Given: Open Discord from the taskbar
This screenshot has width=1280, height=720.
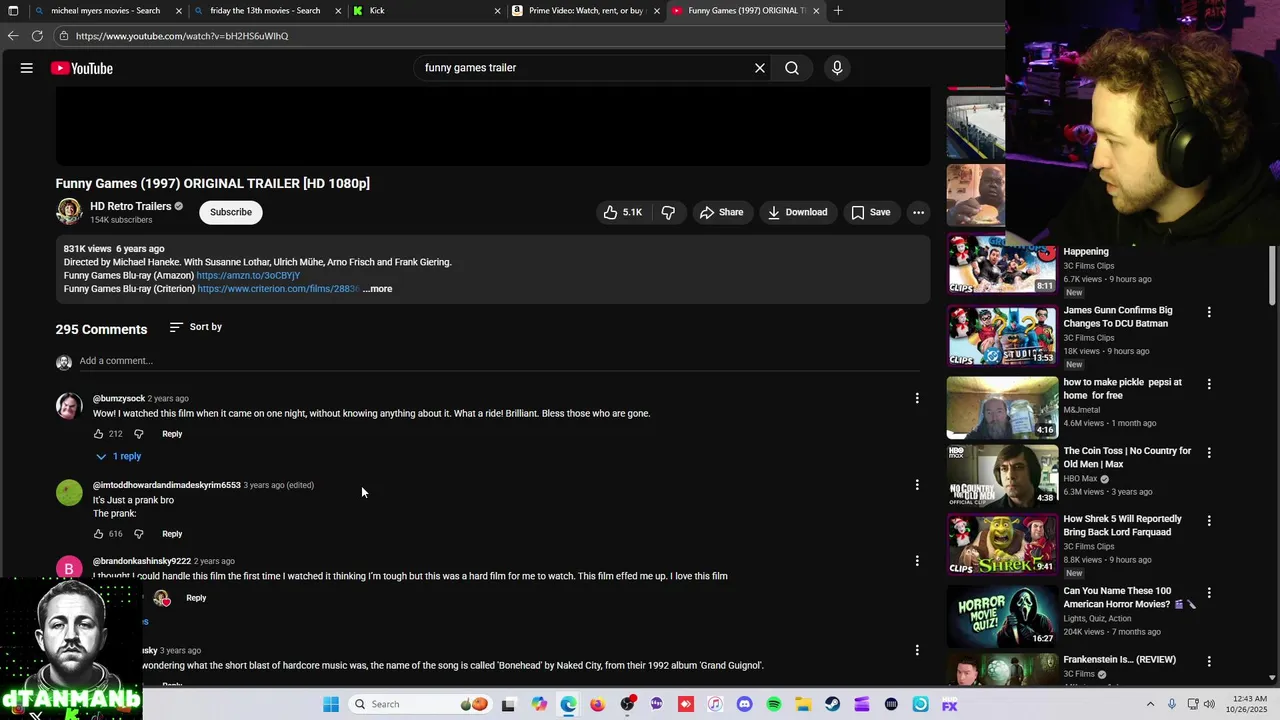Looking at the screenshot, I should coord(744,704).
